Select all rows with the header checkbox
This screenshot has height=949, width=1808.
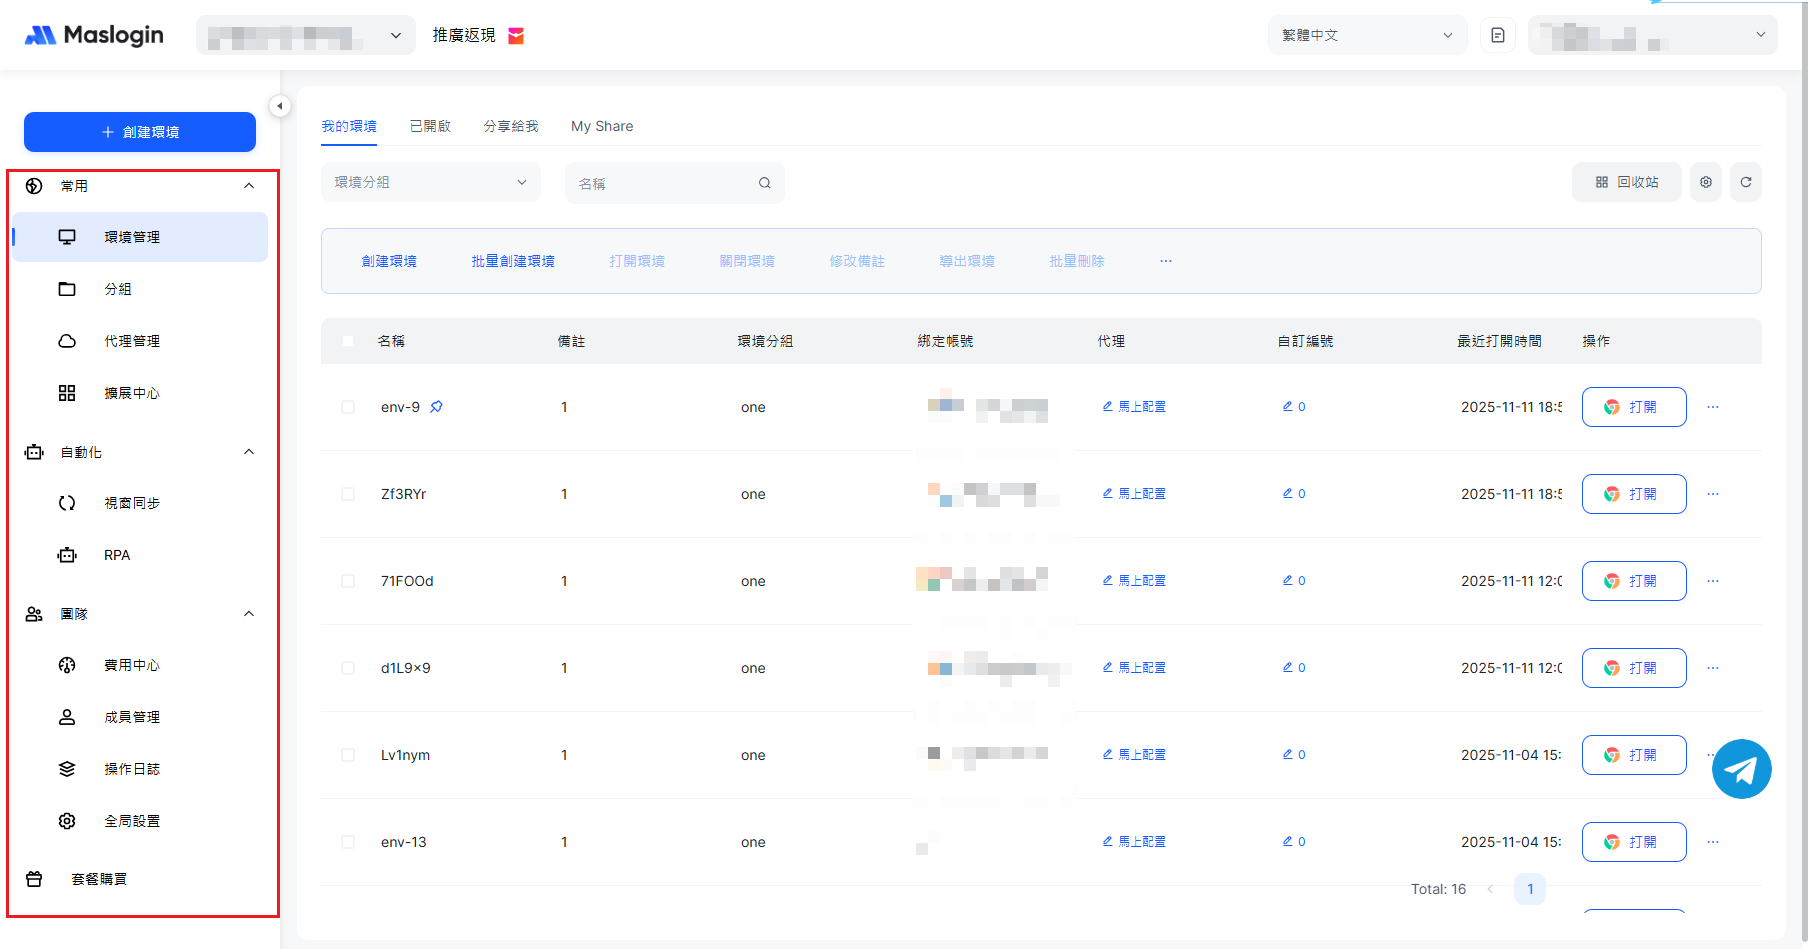[348, 341]
